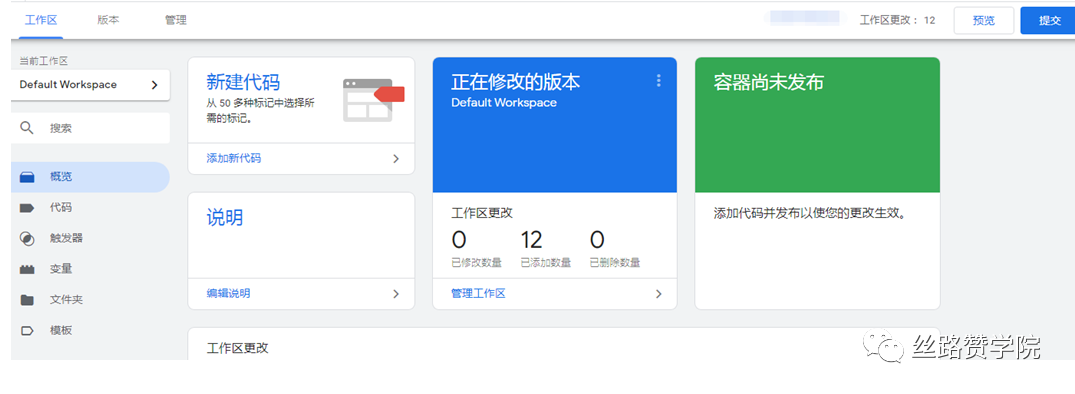Switch to the 版本 tab
This screenshot has height=394, width=1075.
point(108,20)
